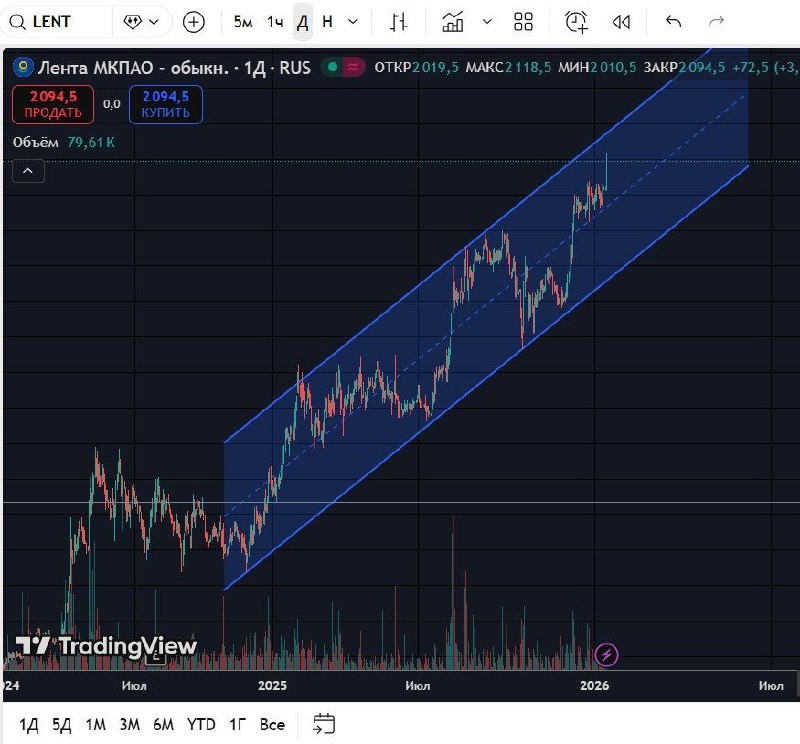Click the 2025 time axis label
Viewport: 800px width, 744px height.
pos(272,685)
